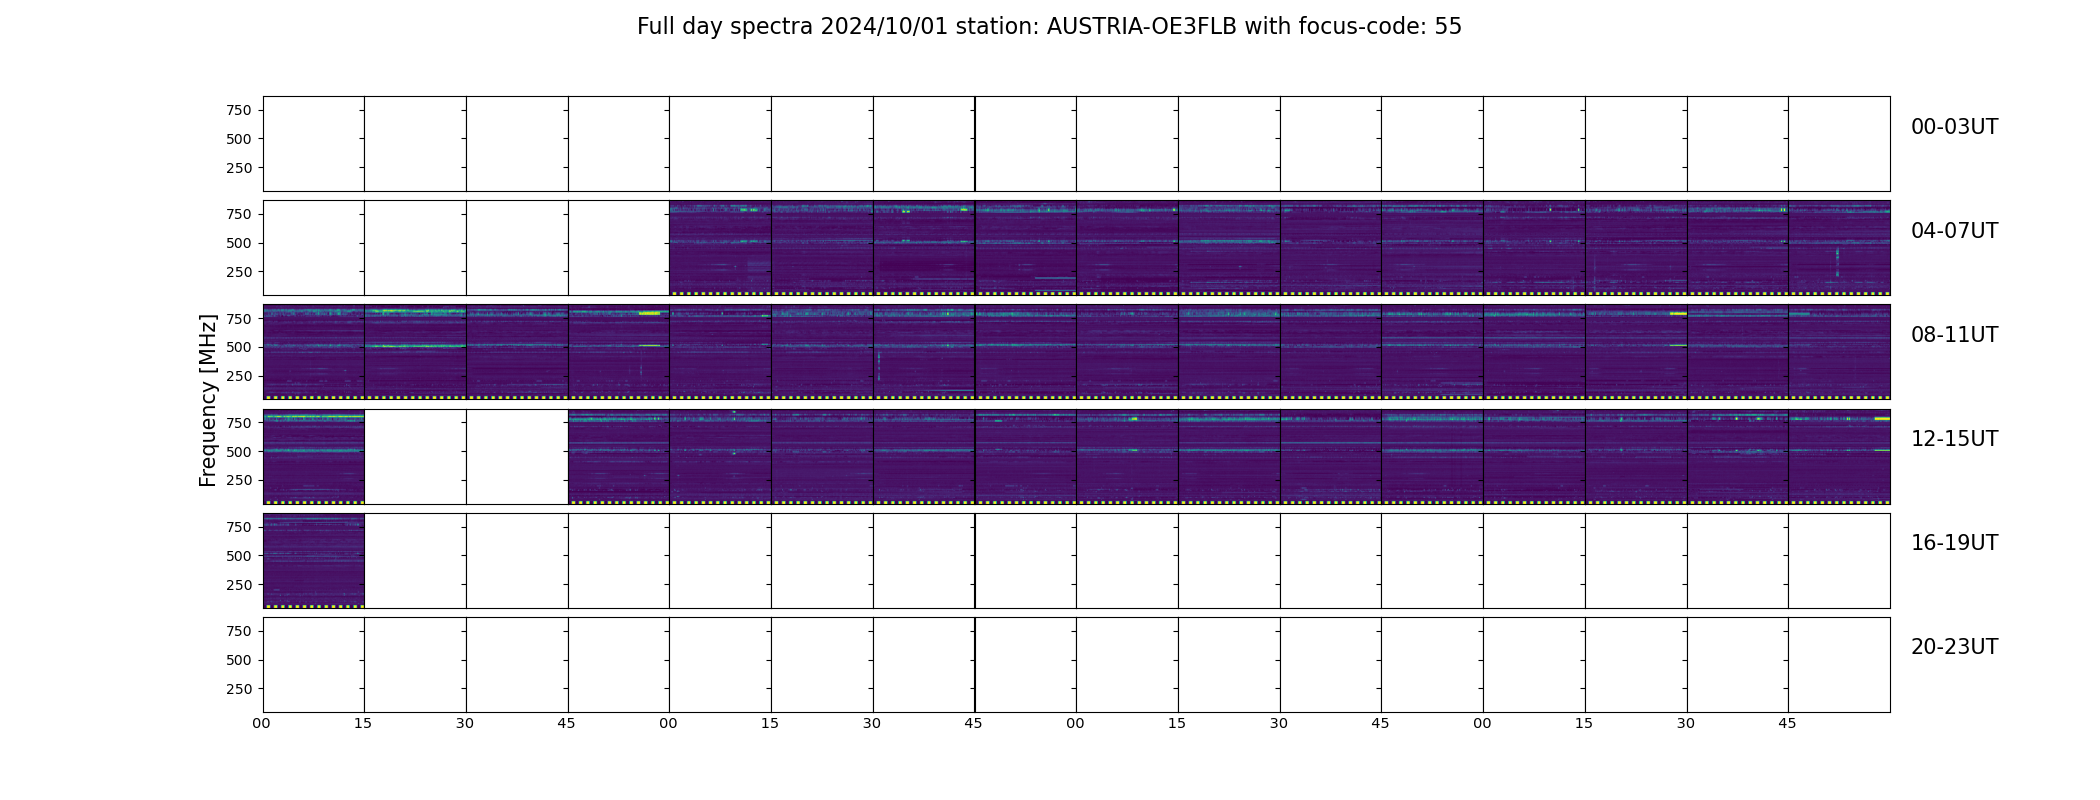
Task: Click the Frequency [MHz] axis label
Action: tap(208, 400)
